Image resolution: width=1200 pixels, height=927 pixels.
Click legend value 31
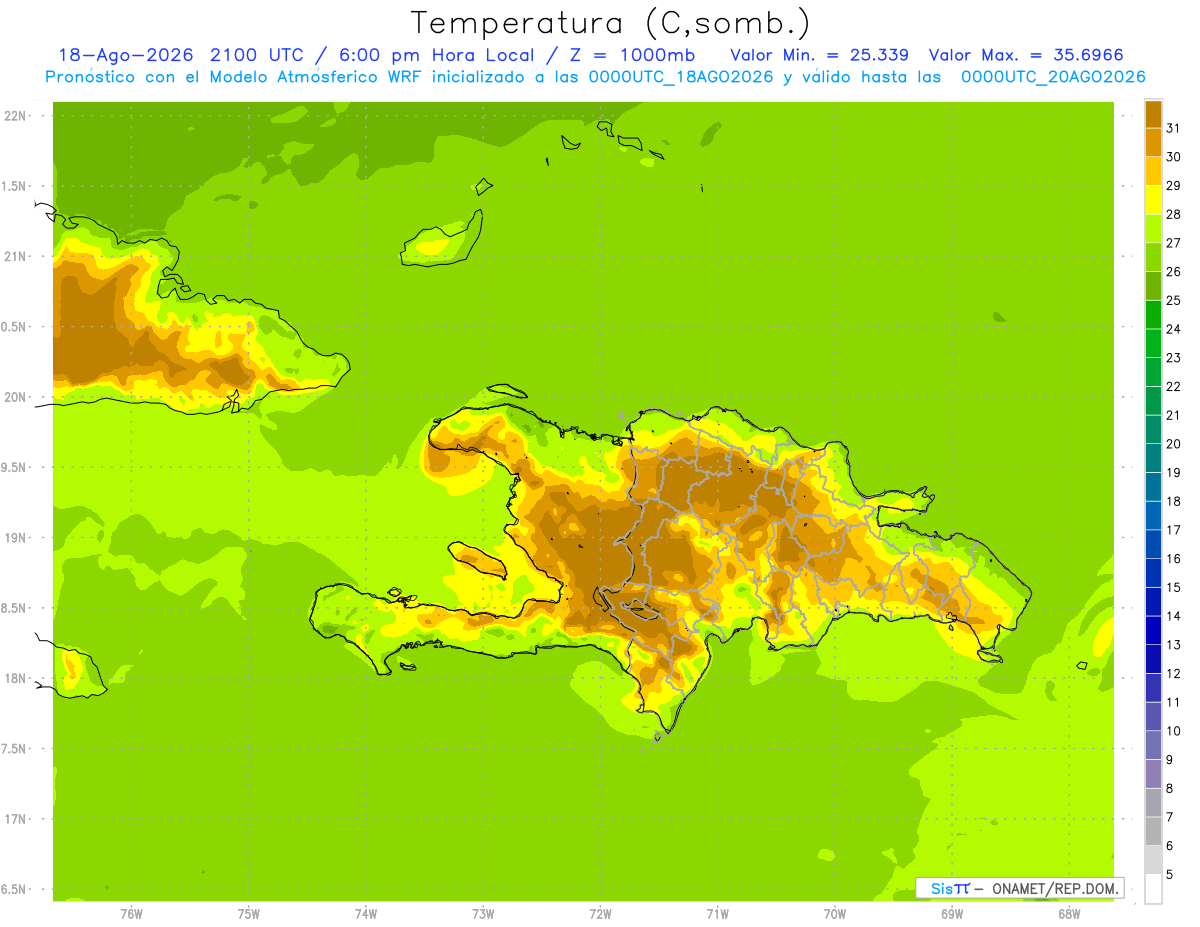pyautogui.click(x=1173, y=128)
